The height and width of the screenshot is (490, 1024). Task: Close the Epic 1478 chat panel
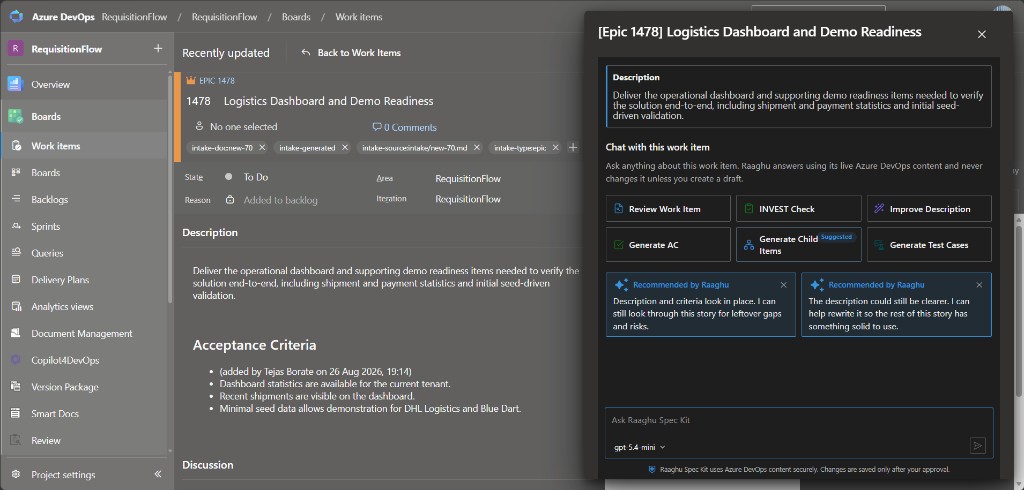pyautogui.click(x=982, y=35)
